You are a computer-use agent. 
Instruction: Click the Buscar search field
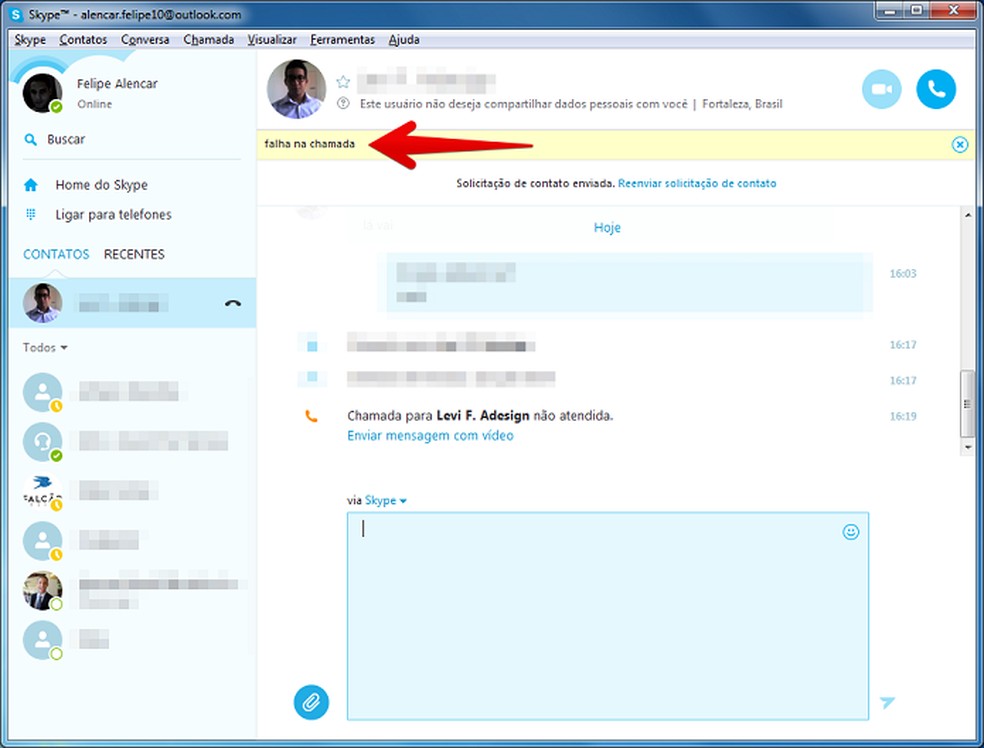132,139
